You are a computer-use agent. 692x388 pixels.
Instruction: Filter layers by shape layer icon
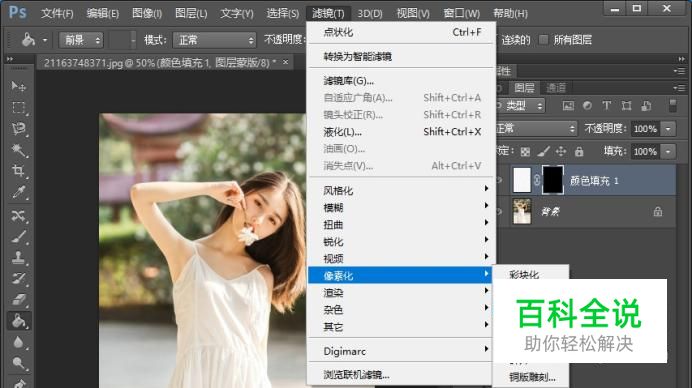point(626,106)
